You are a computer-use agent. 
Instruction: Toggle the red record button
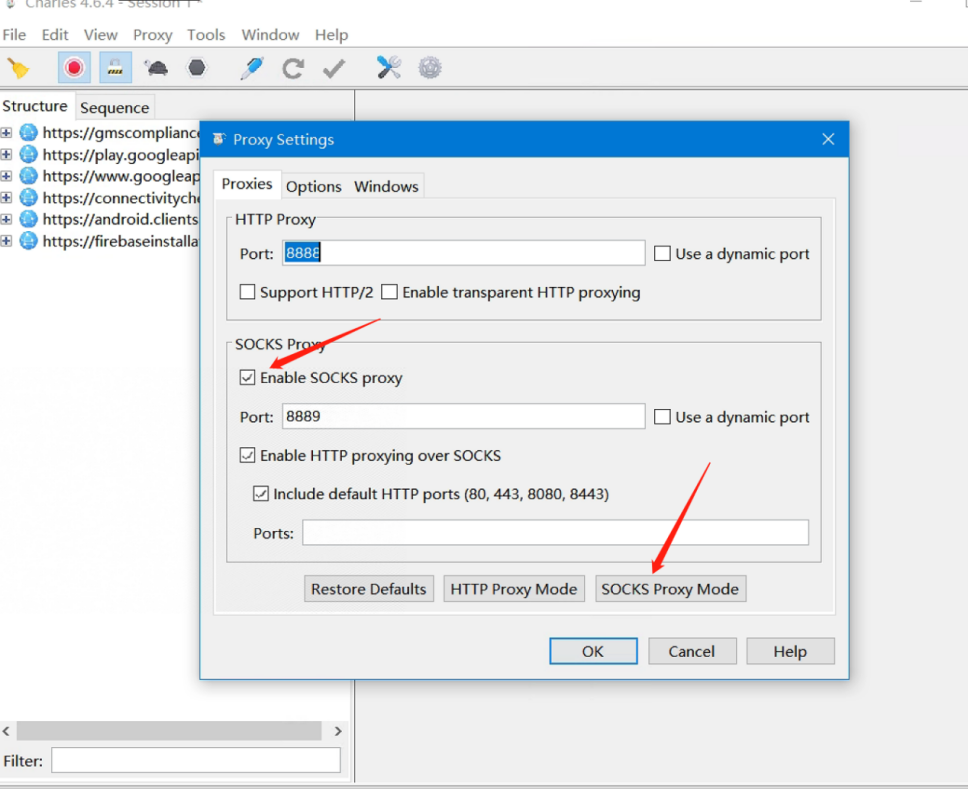[74, 67]
